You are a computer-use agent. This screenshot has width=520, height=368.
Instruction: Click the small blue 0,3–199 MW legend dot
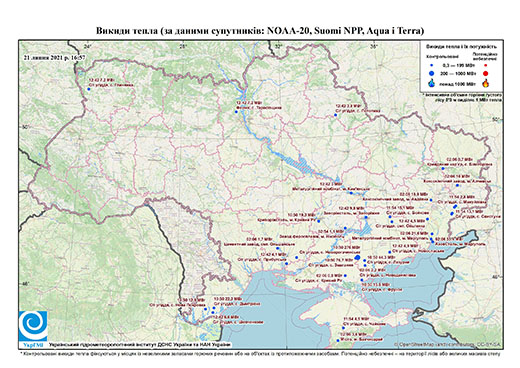[x=432, y=65]
